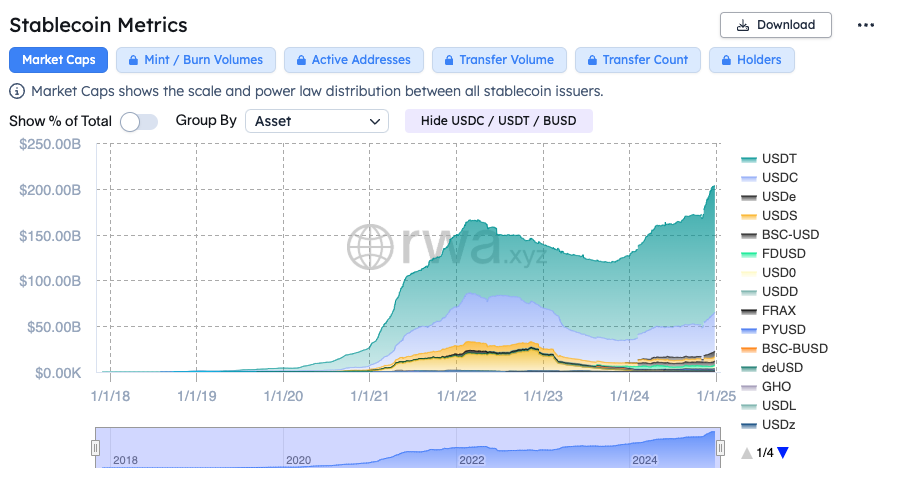Click the lock icon on Mint / Burn Volumes tab
The width and height of the screenshot is (897, 489).
[133, 60]
